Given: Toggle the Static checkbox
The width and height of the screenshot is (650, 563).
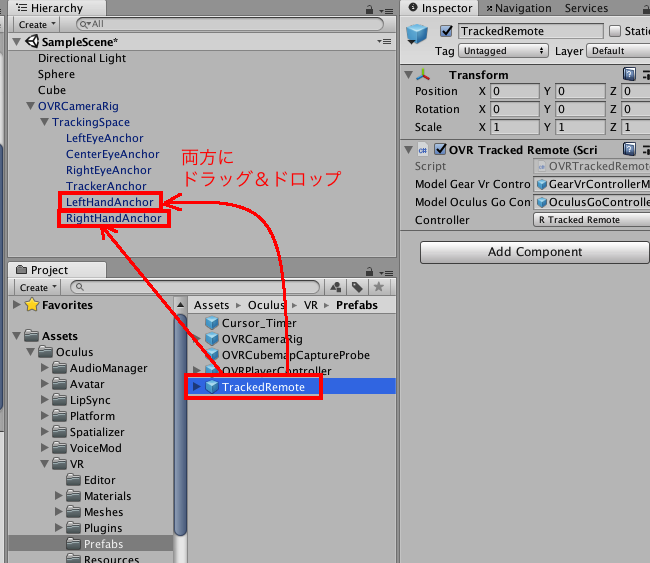Looking at the screenshot, I should (x=615, y=31).
